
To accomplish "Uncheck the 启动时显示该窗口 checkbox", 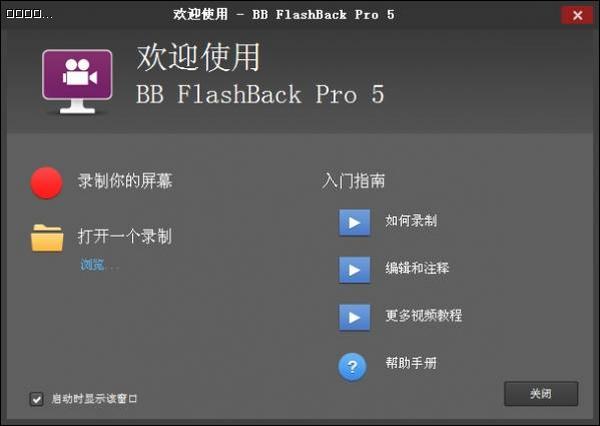I will [36, 399].
